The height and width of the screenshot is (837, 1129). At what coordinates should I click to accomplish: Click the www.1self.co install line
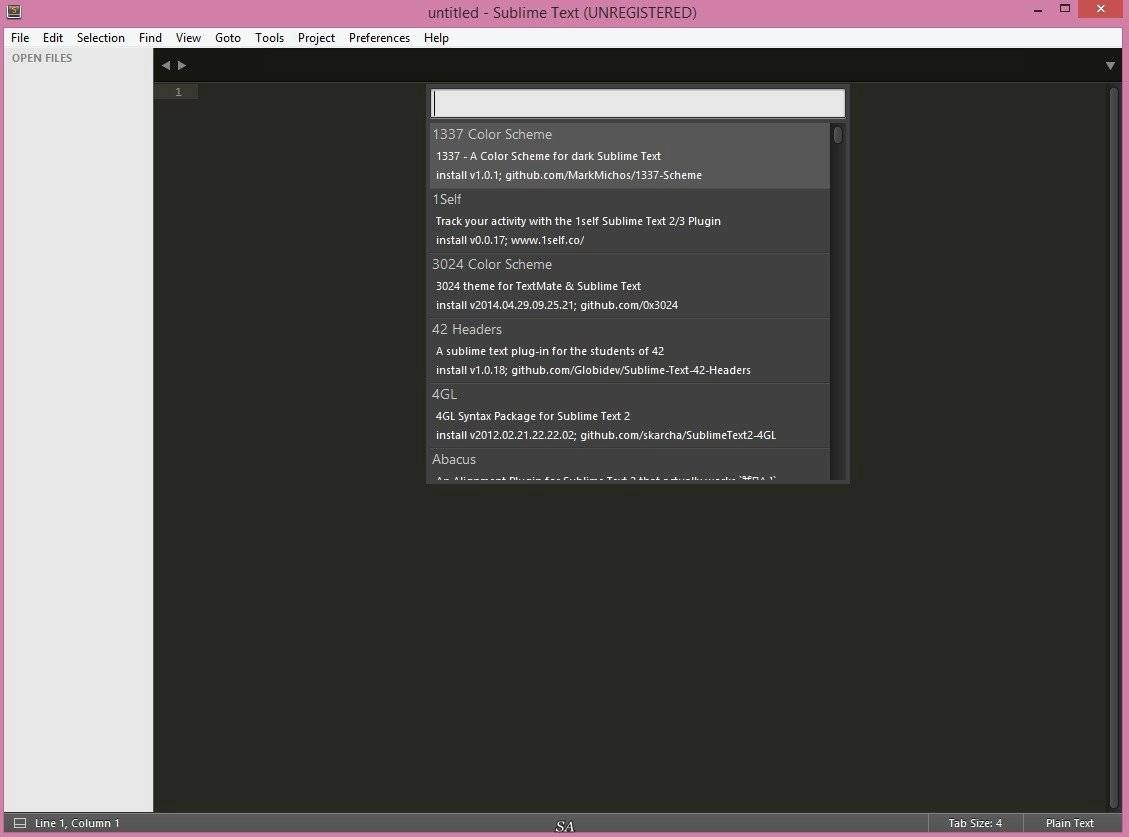tap(510, 240)
